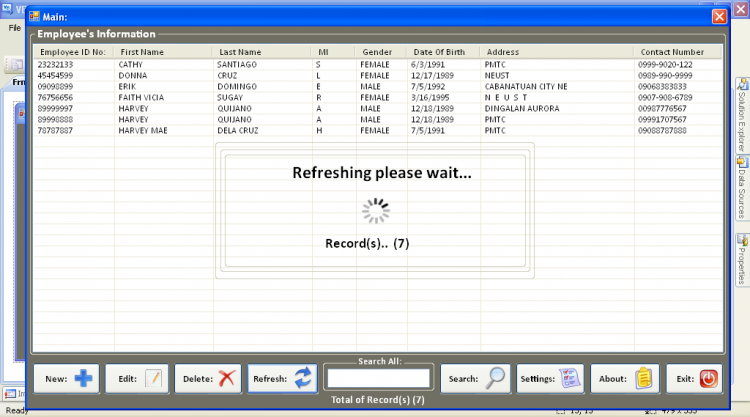Click last name DOMINGO
This screenshot has height=417, width=750.
coord(237,87)
